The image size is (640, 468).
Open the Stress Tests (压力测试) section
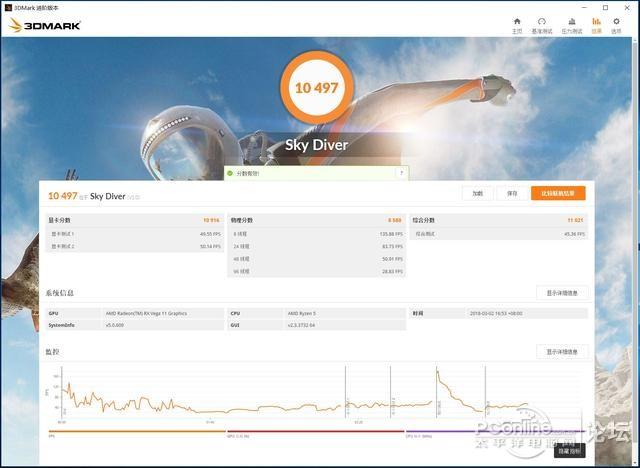[x=571, y=26]
